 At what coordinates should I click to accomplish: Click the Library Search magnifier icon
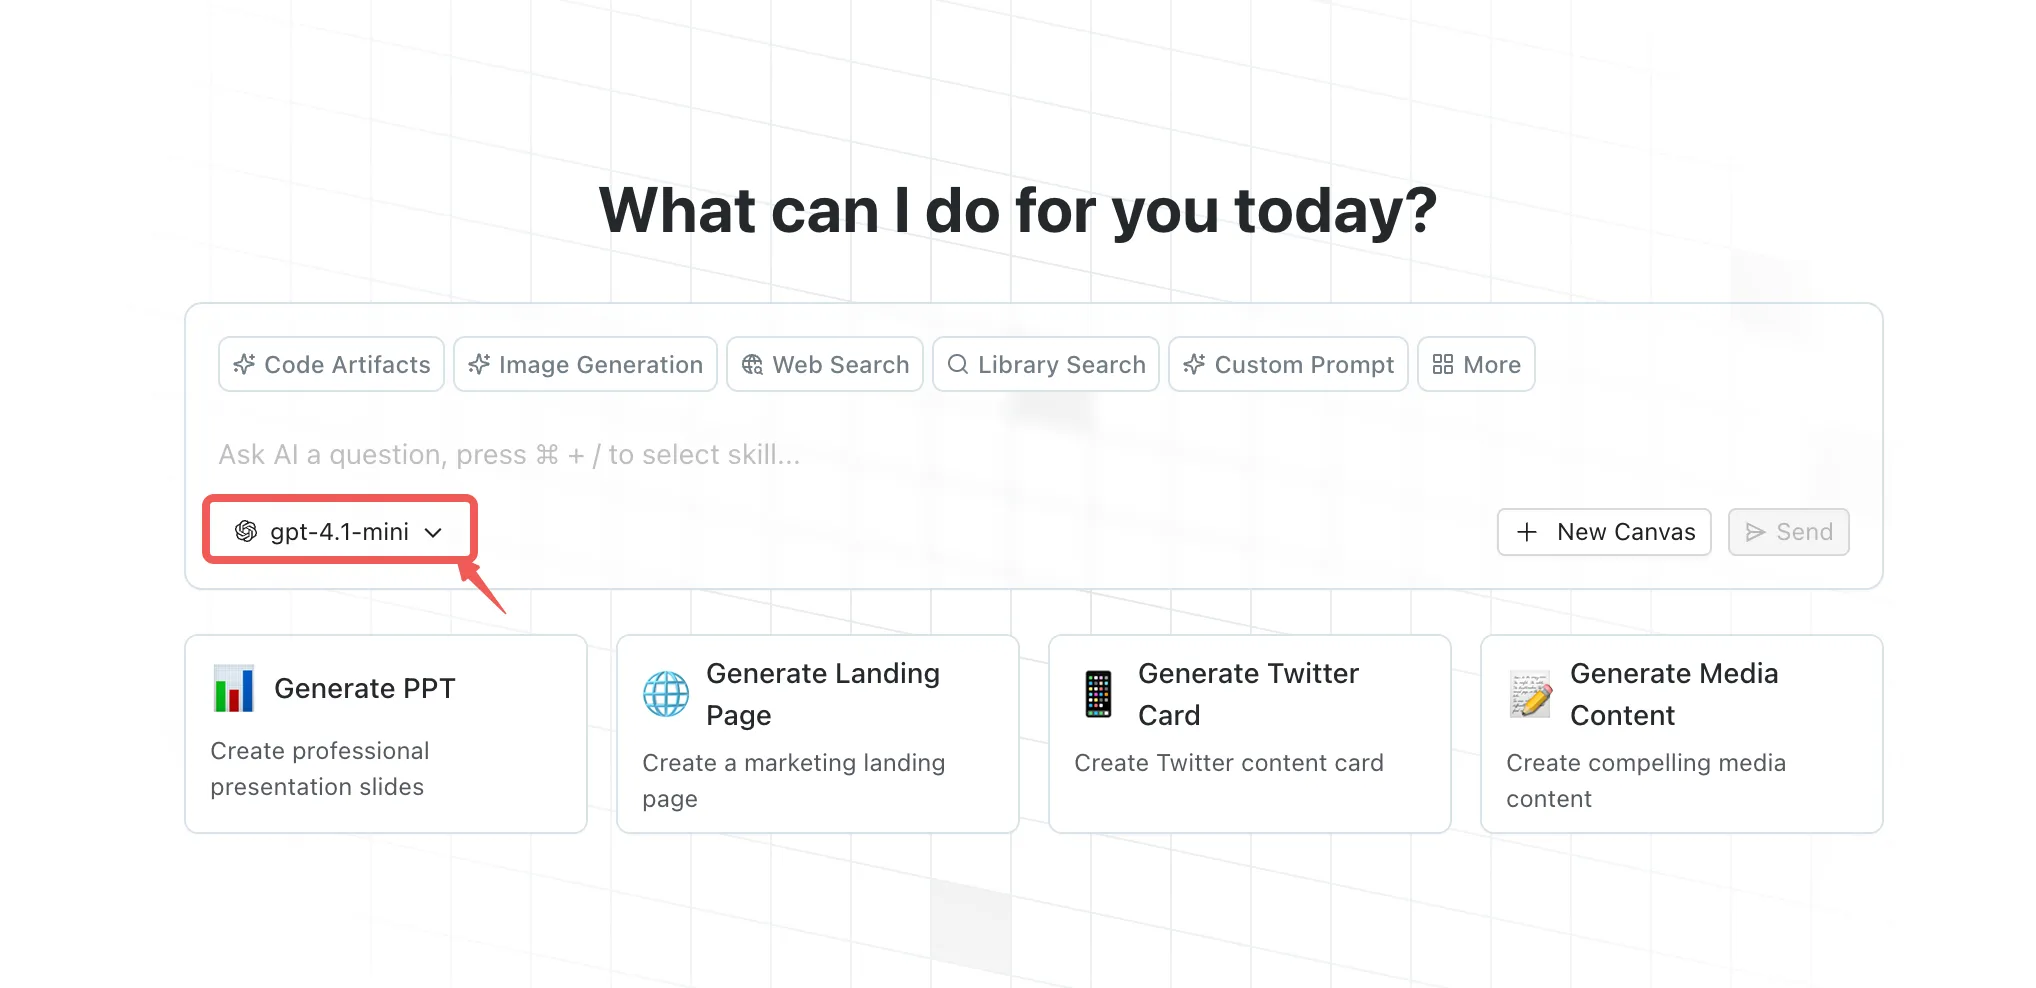pyautogui.click(x=957, y=365)
